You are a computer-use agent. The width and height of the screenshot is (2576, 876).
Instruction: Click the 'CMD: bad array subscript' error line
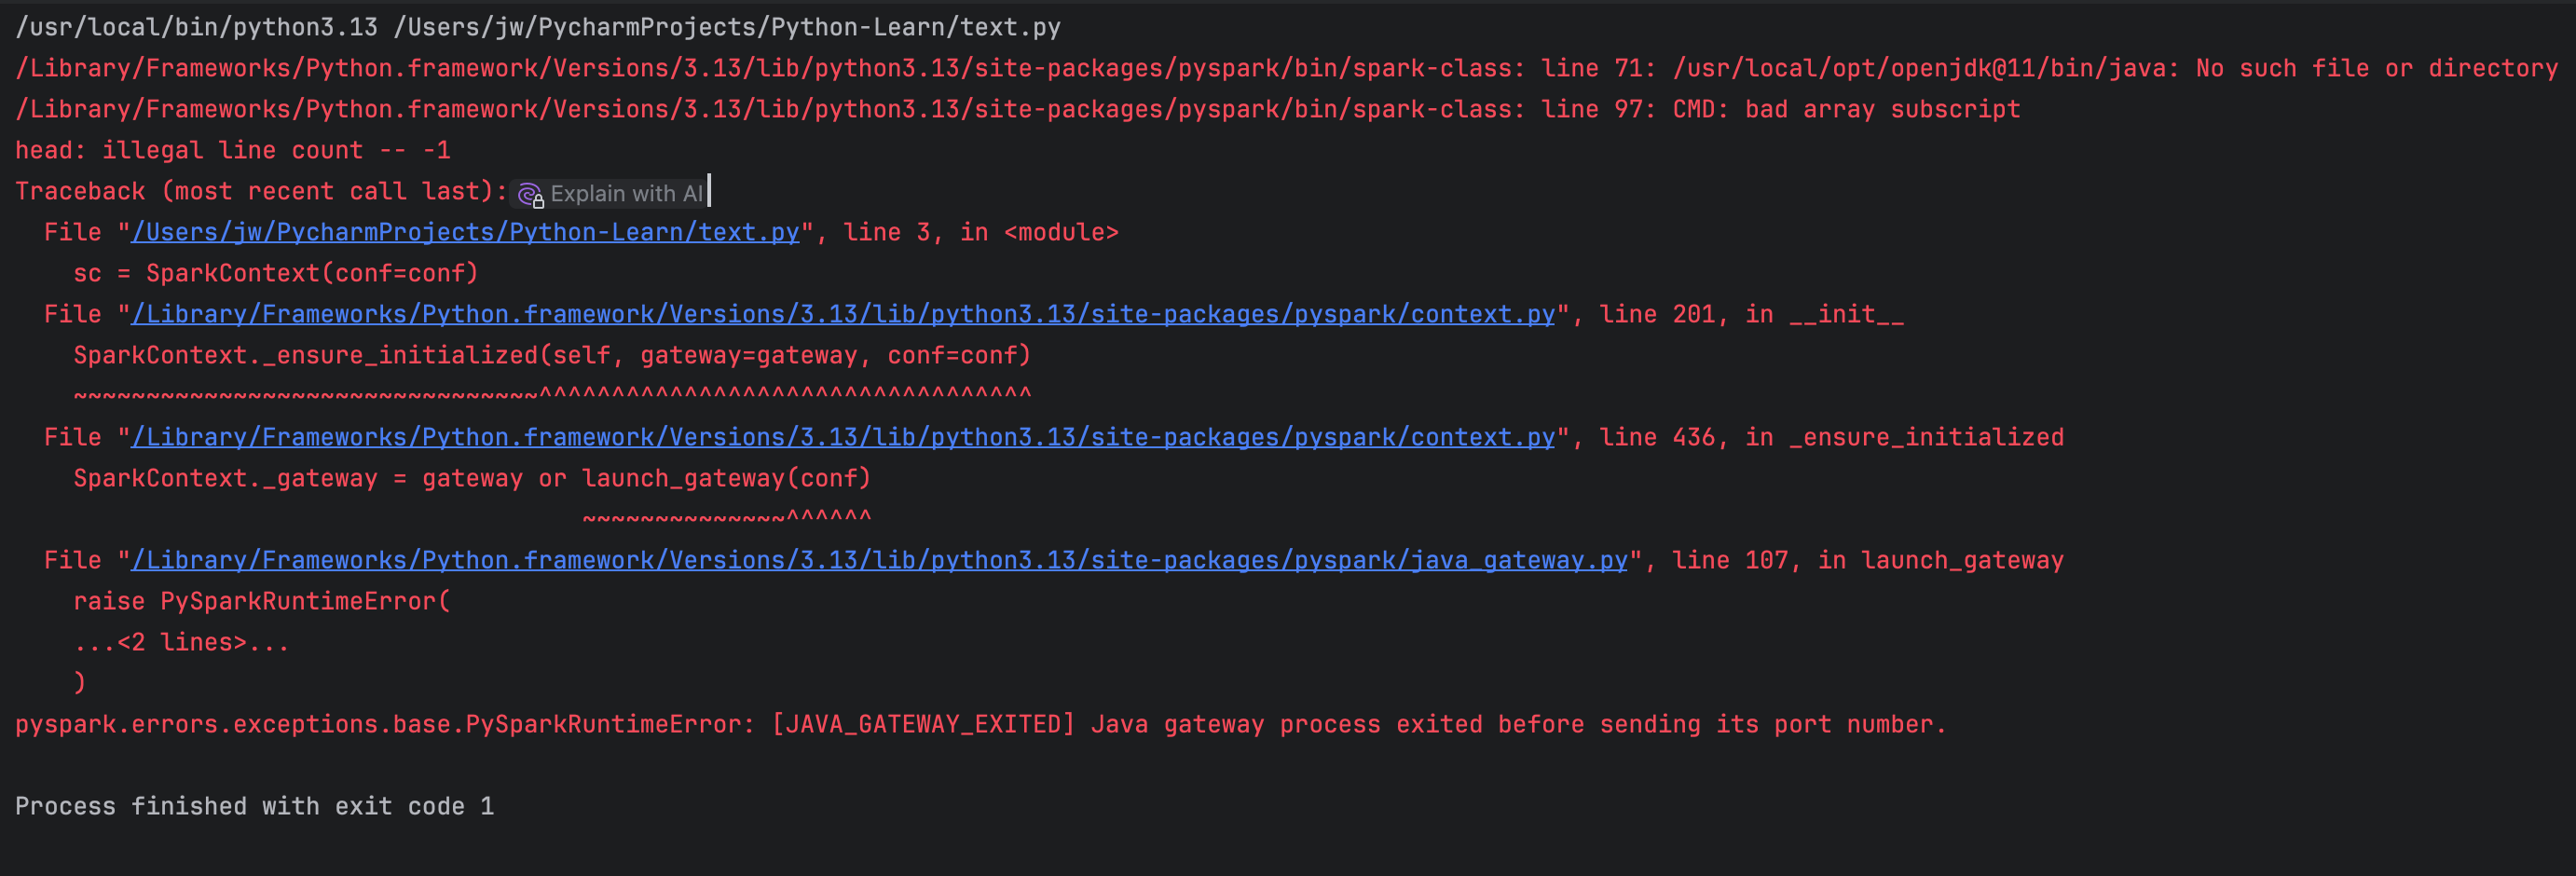pos(1017,109)
